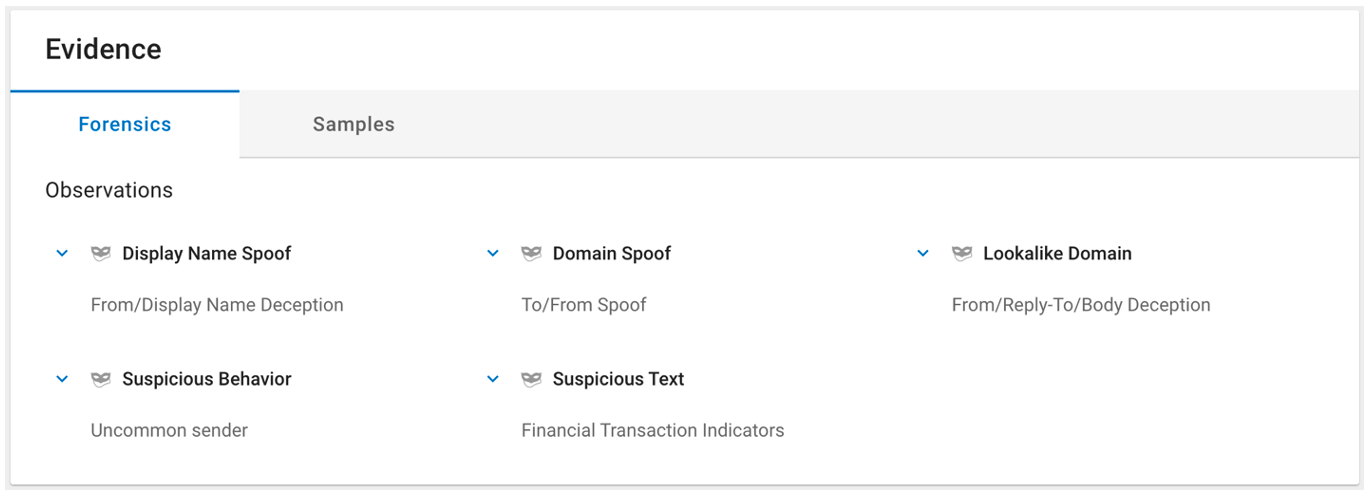Click the From/Reply-To/Body Deception text
The height and width of the screenshot is (495, 1371).
tap(1081, 305)
